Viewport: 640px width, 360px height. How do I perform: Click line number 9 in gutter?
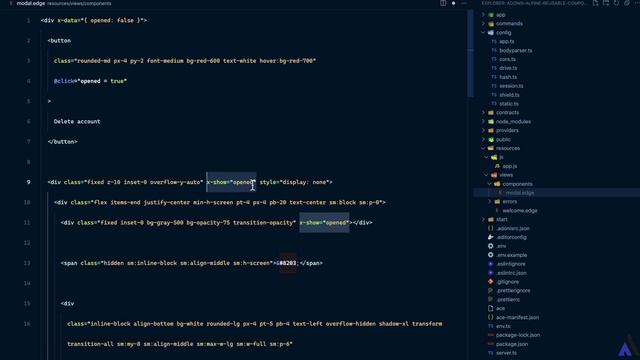28,182
